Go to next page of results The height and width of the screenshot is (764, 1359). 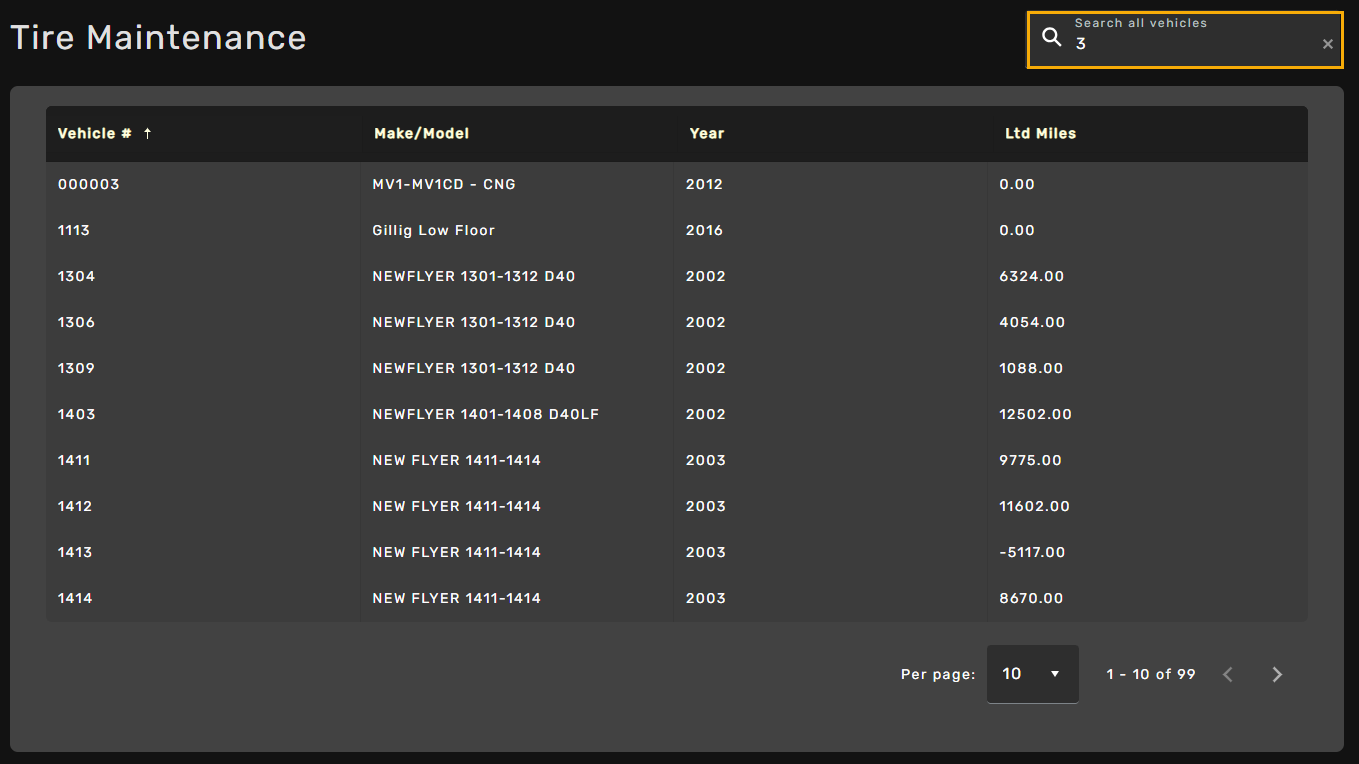(1276, 675)
